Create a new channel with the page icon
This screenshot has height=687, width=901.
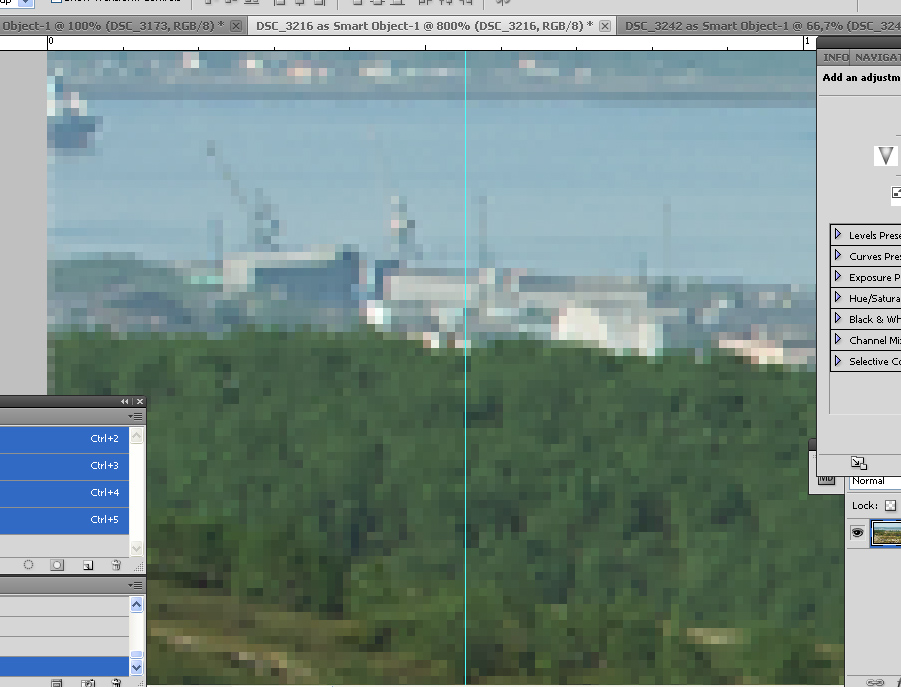[88, 565]
